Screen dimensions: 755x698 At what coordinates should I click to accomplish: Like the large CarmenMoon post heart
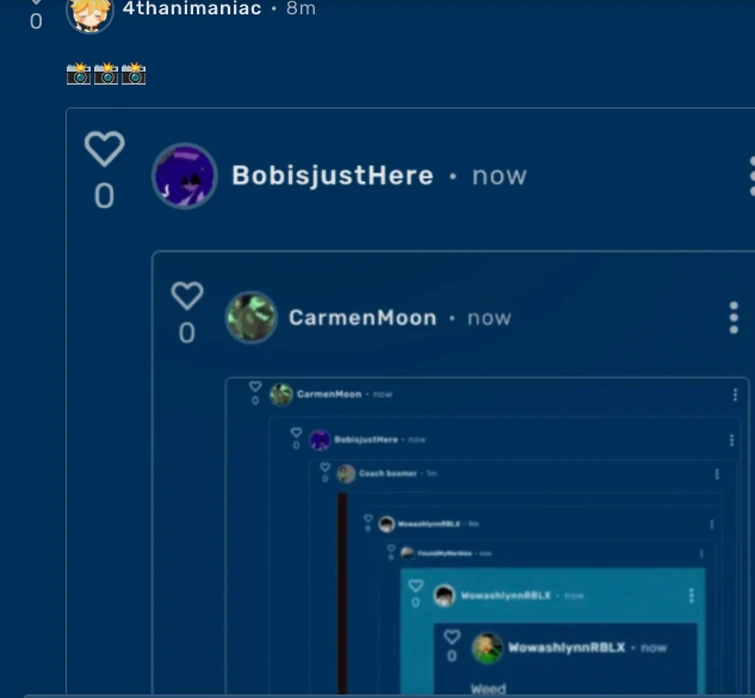187,295
